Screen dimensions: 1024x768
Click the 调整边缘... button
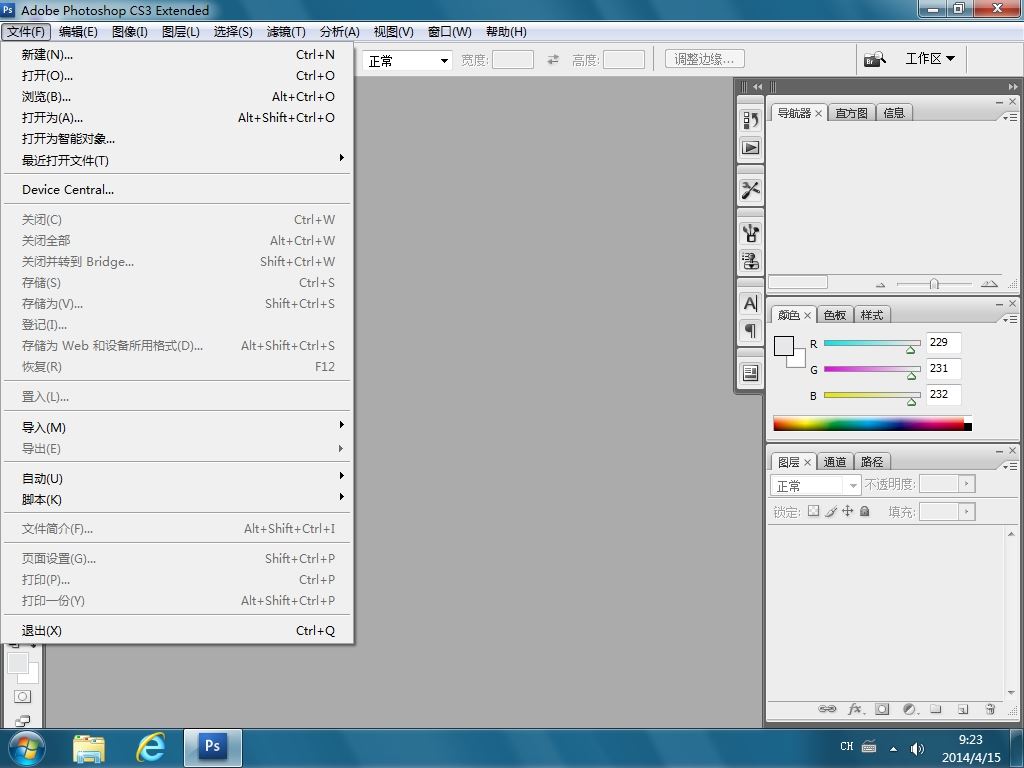pos(705,59)
